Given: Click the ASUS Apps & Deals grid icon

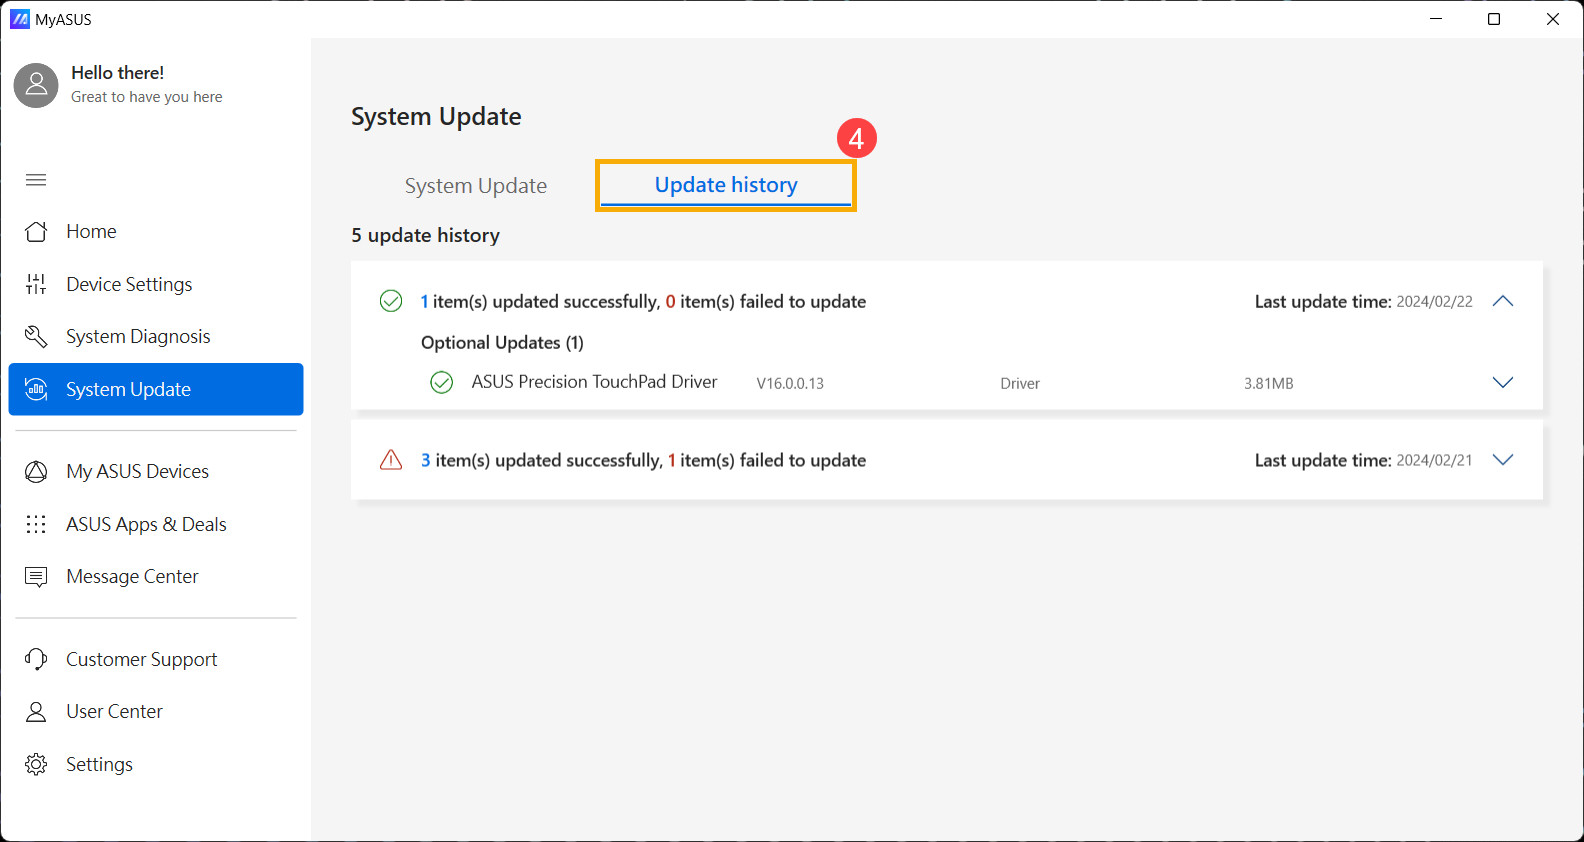Looking at the screenshot, I should click(36, 524).
